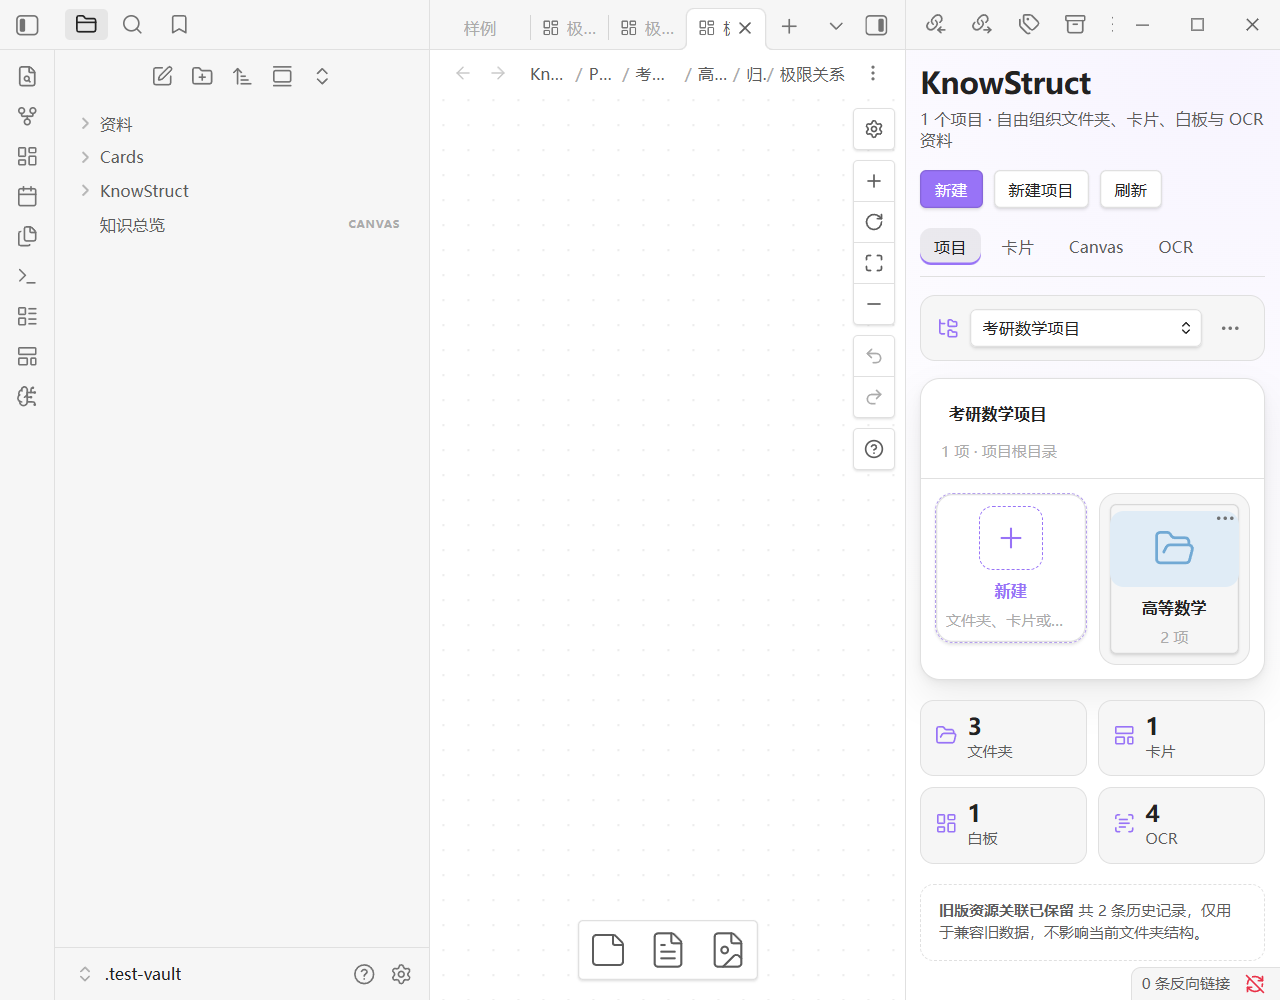Viewport: 1280px width, 1000px height.
Task: Open the 考研数学项目 project dropdown
Action: (x=1086, y=328)
